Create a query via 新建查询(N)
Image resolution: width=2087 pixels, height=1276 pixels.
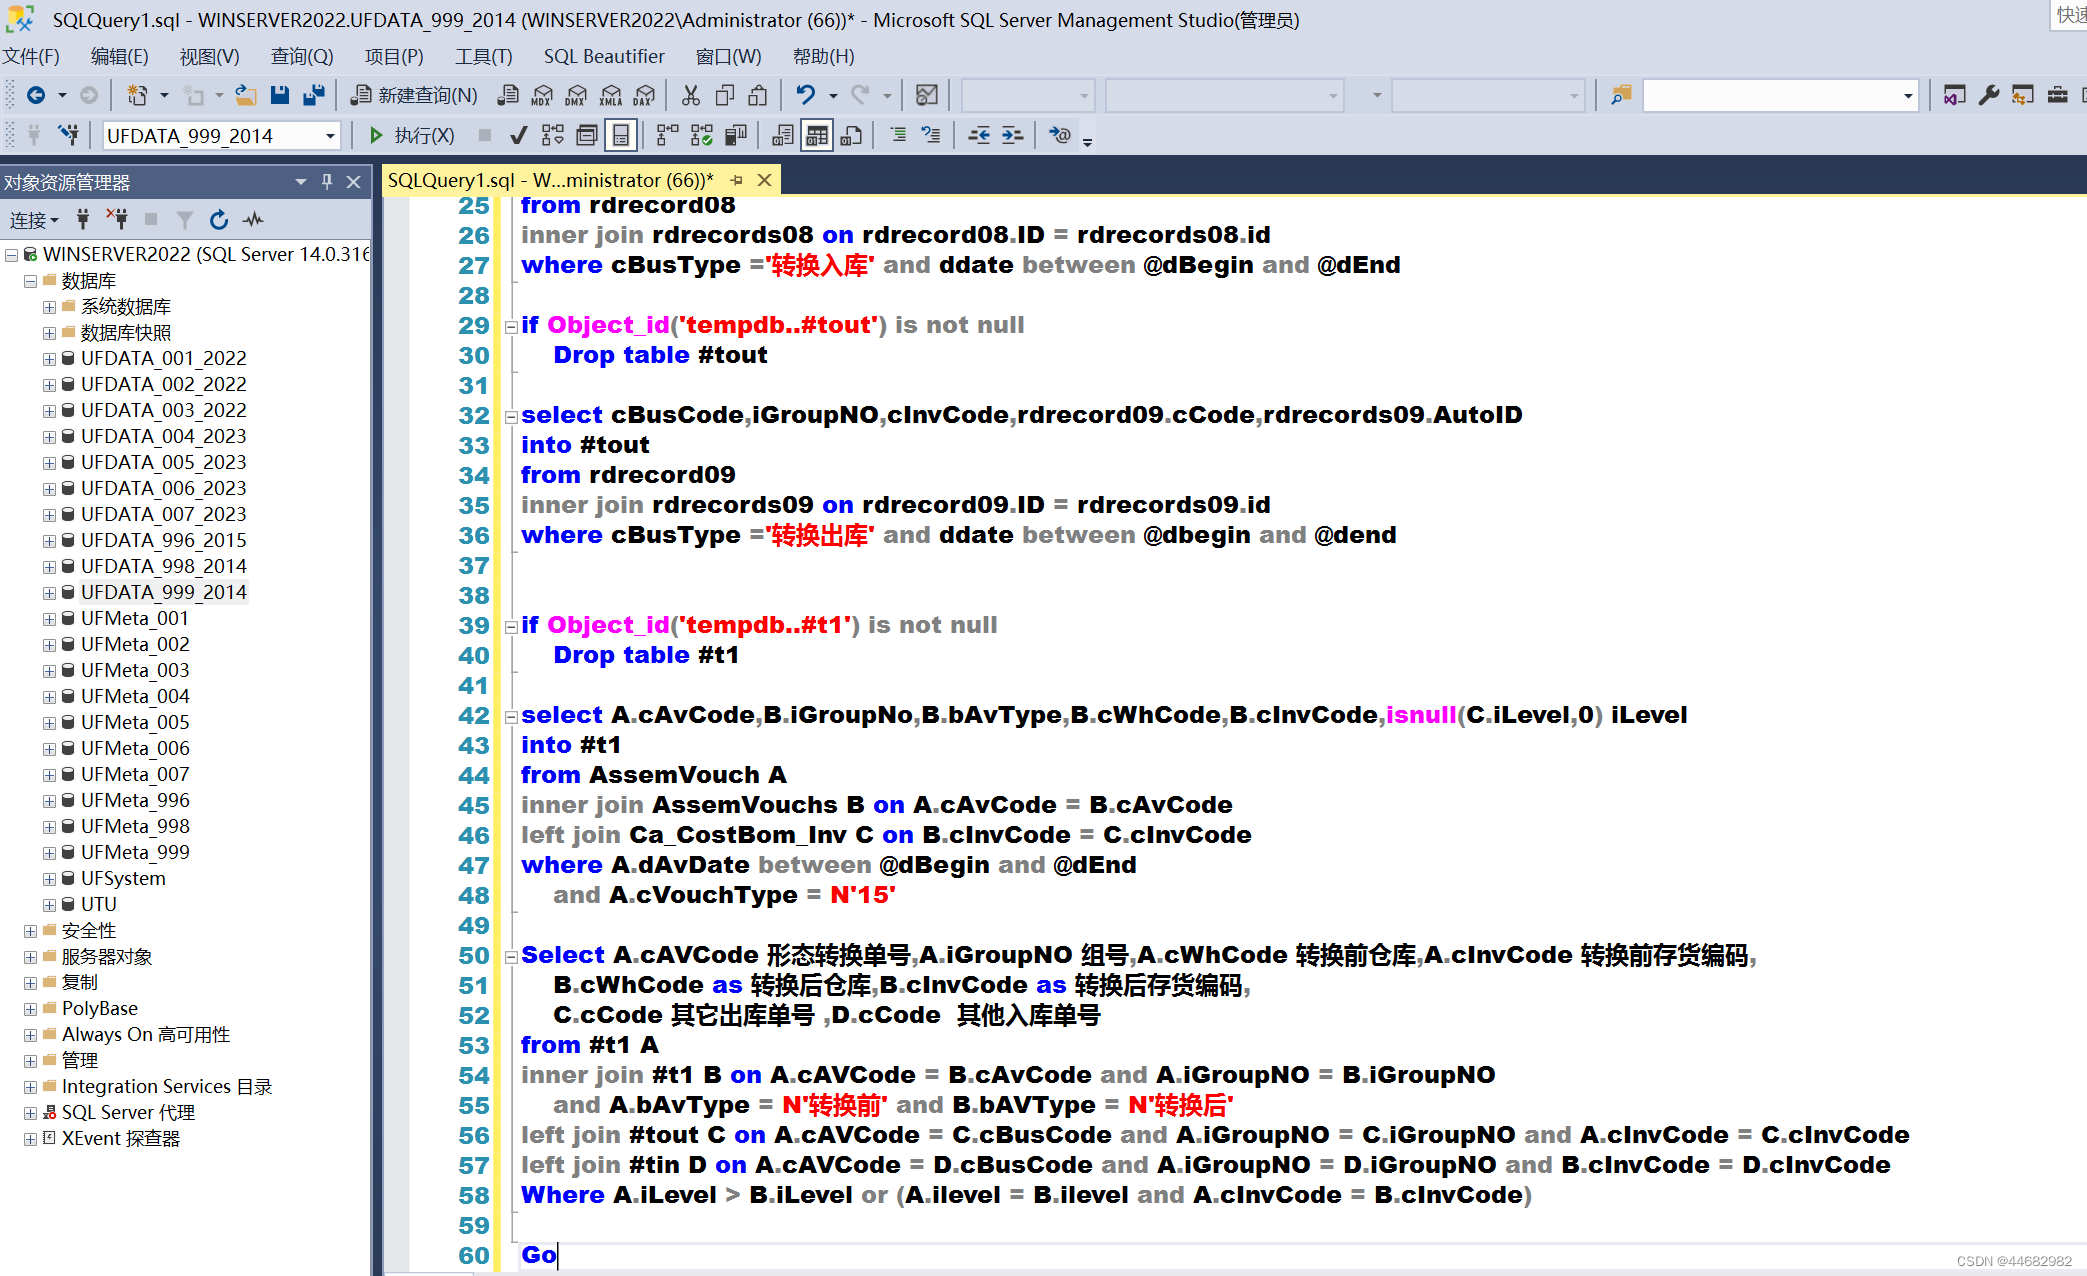coord(414,95)
